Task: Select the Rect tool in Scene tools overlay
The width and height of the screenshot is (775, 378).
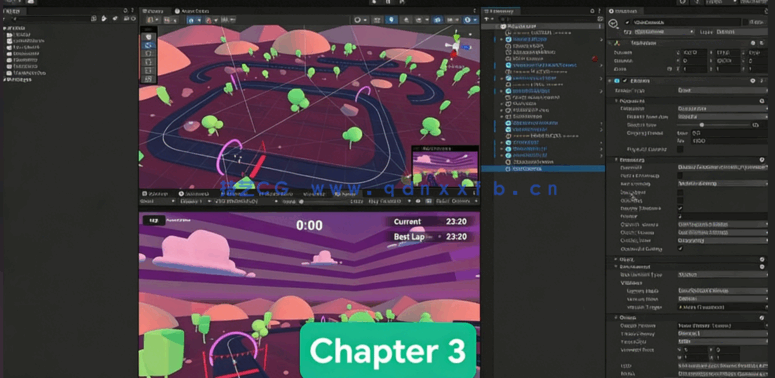Action: click(149, 70)
